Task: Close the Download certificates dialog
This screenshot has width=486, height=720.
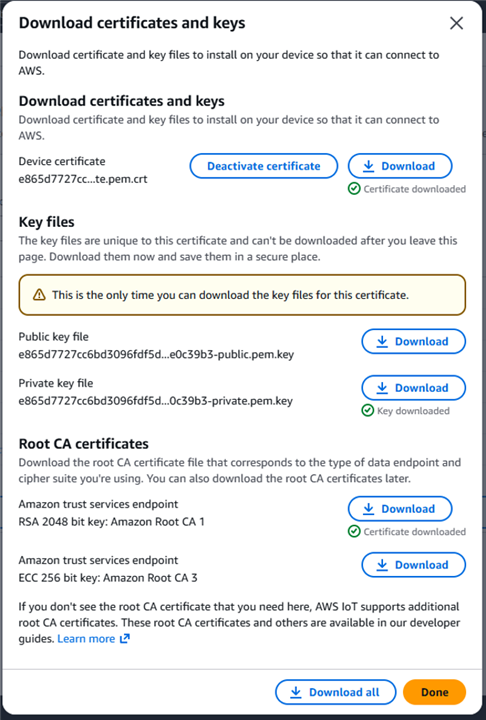Action: coord(456,23)
